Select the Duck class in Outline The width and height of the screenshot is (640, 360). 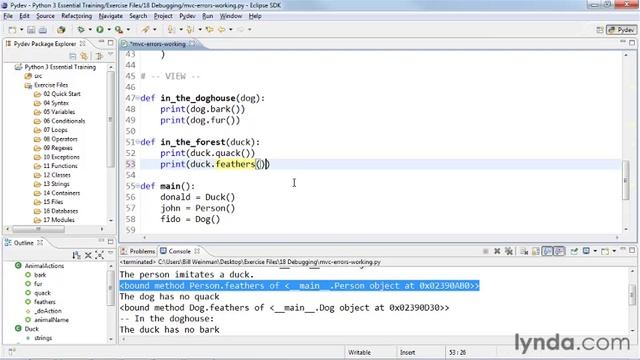pyautogui.click(x=31, y=329)
